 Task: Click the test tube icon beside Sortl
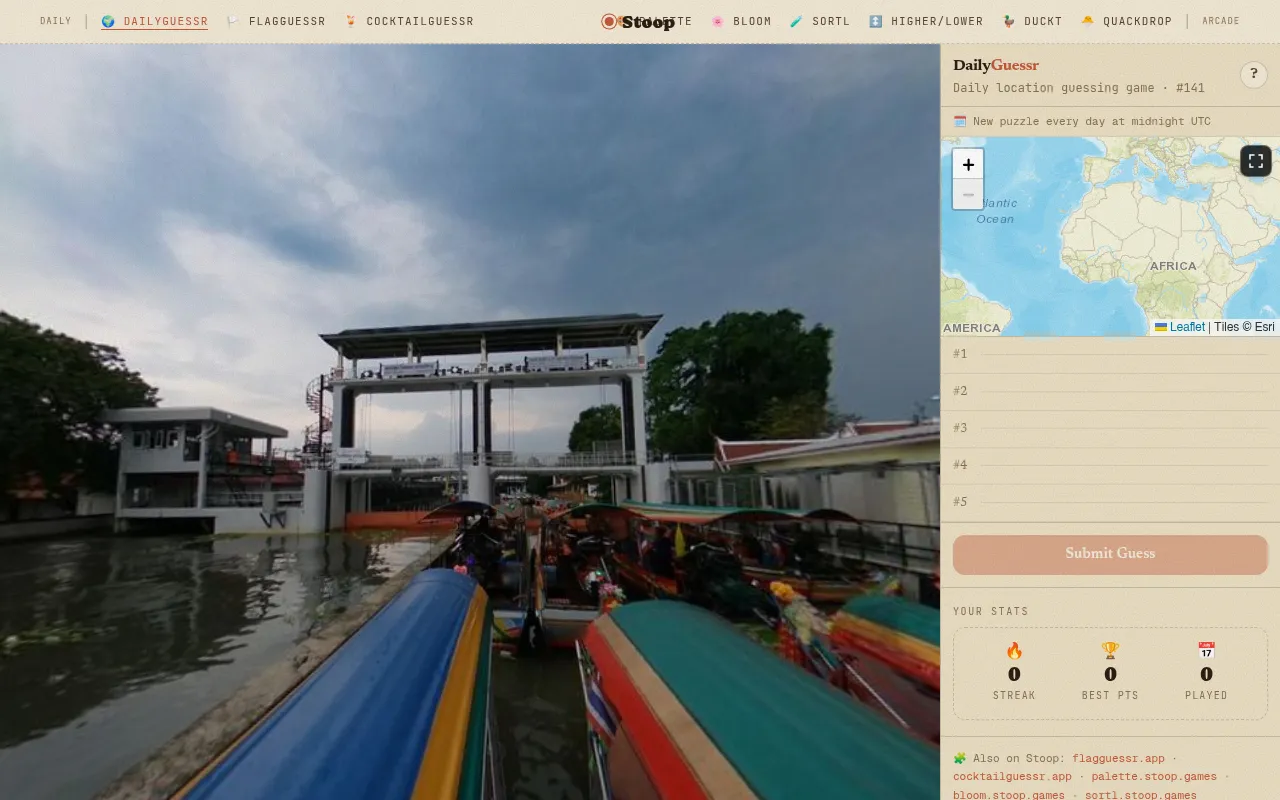tap(797, 21)
